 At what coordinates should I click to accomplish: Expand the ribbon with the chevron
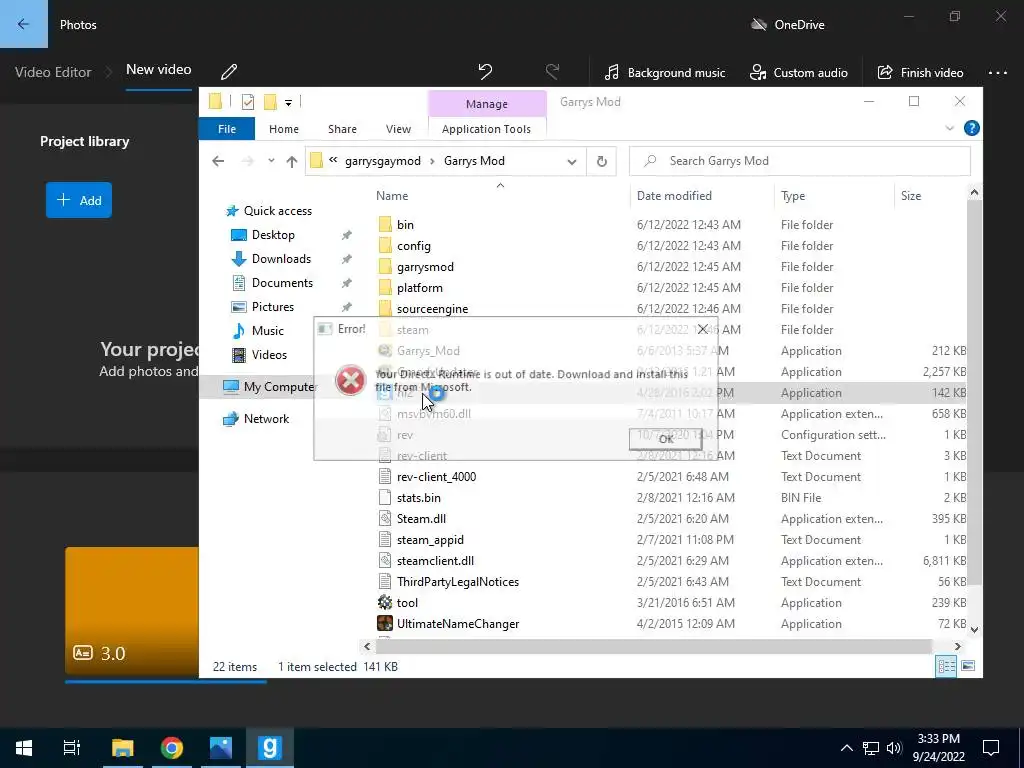tap(950, 129)
